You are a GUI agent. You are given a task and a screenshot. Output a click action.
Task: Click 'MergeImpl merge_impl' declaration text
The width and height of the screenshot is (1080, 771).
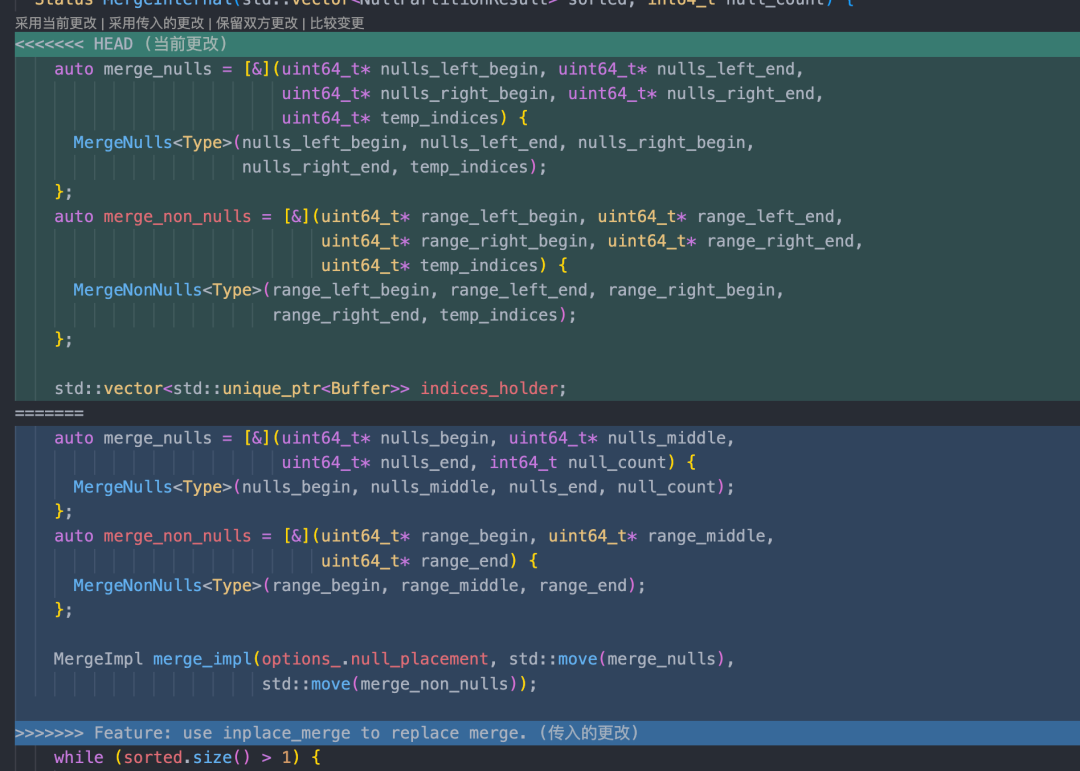pos(153,659)
